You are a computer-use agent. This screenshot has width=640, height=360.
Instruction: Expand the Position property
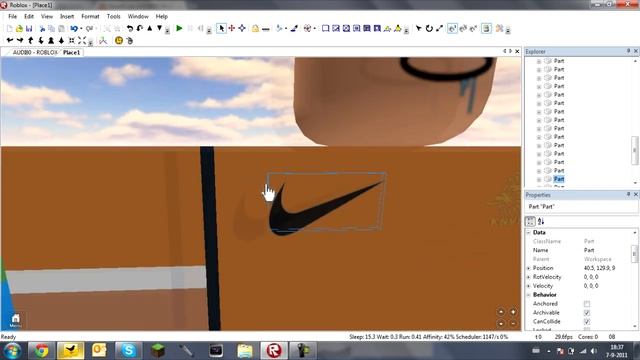529,268
